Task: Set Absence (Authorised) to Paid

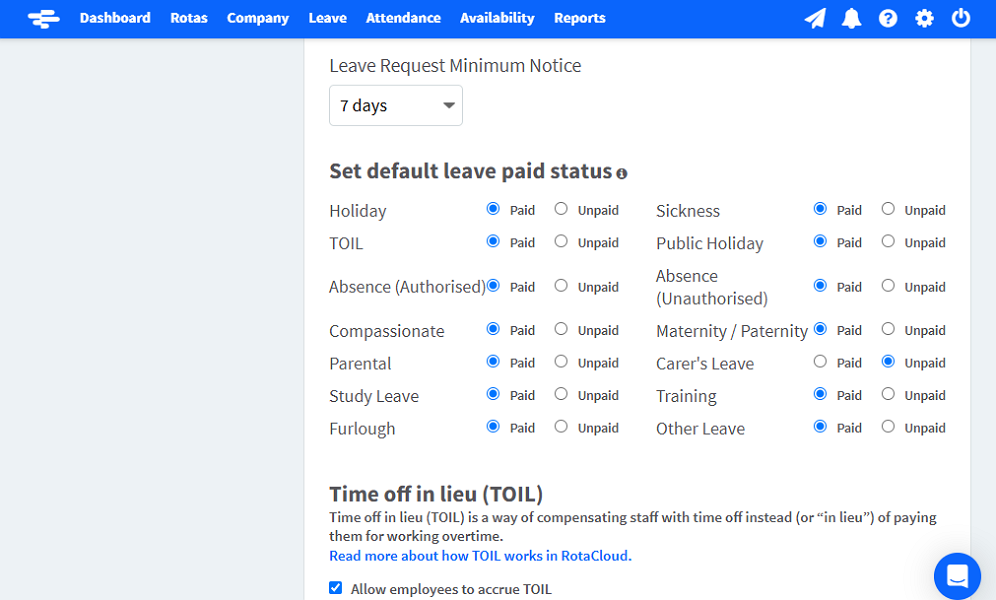Action: pos(493,286)
